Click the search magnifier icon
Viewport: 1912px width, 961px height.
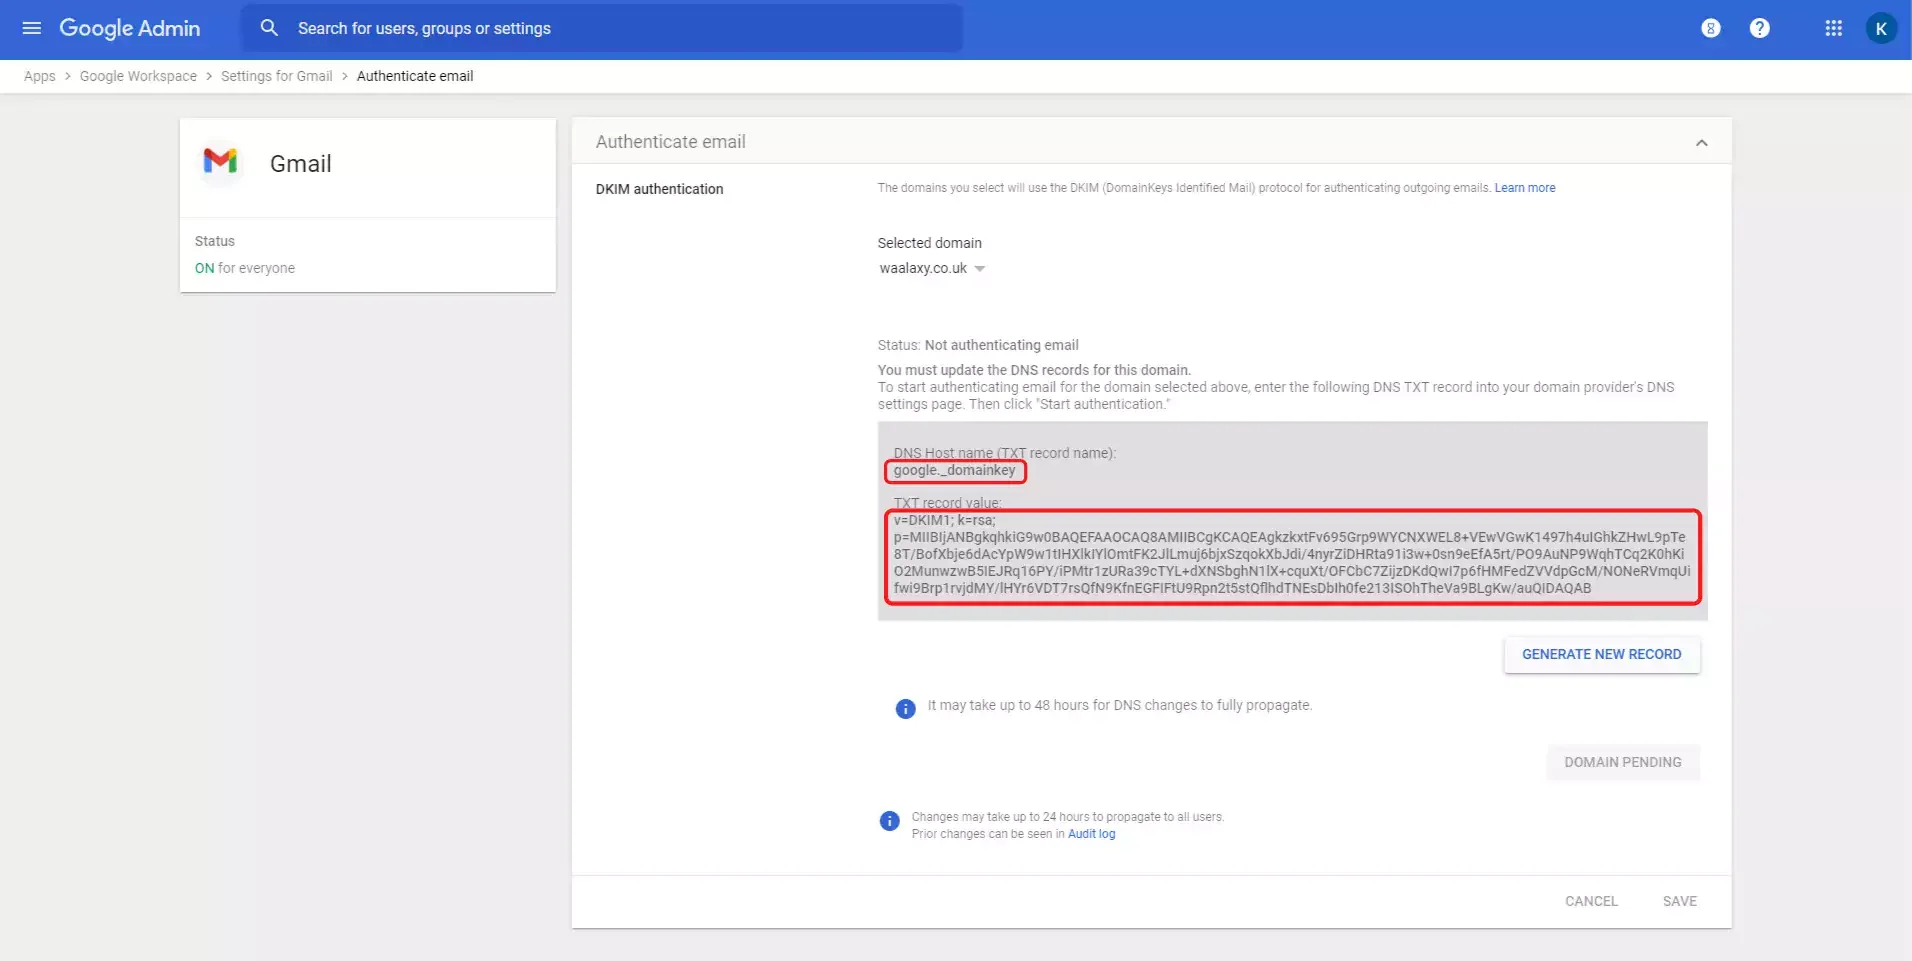[269, 28]
